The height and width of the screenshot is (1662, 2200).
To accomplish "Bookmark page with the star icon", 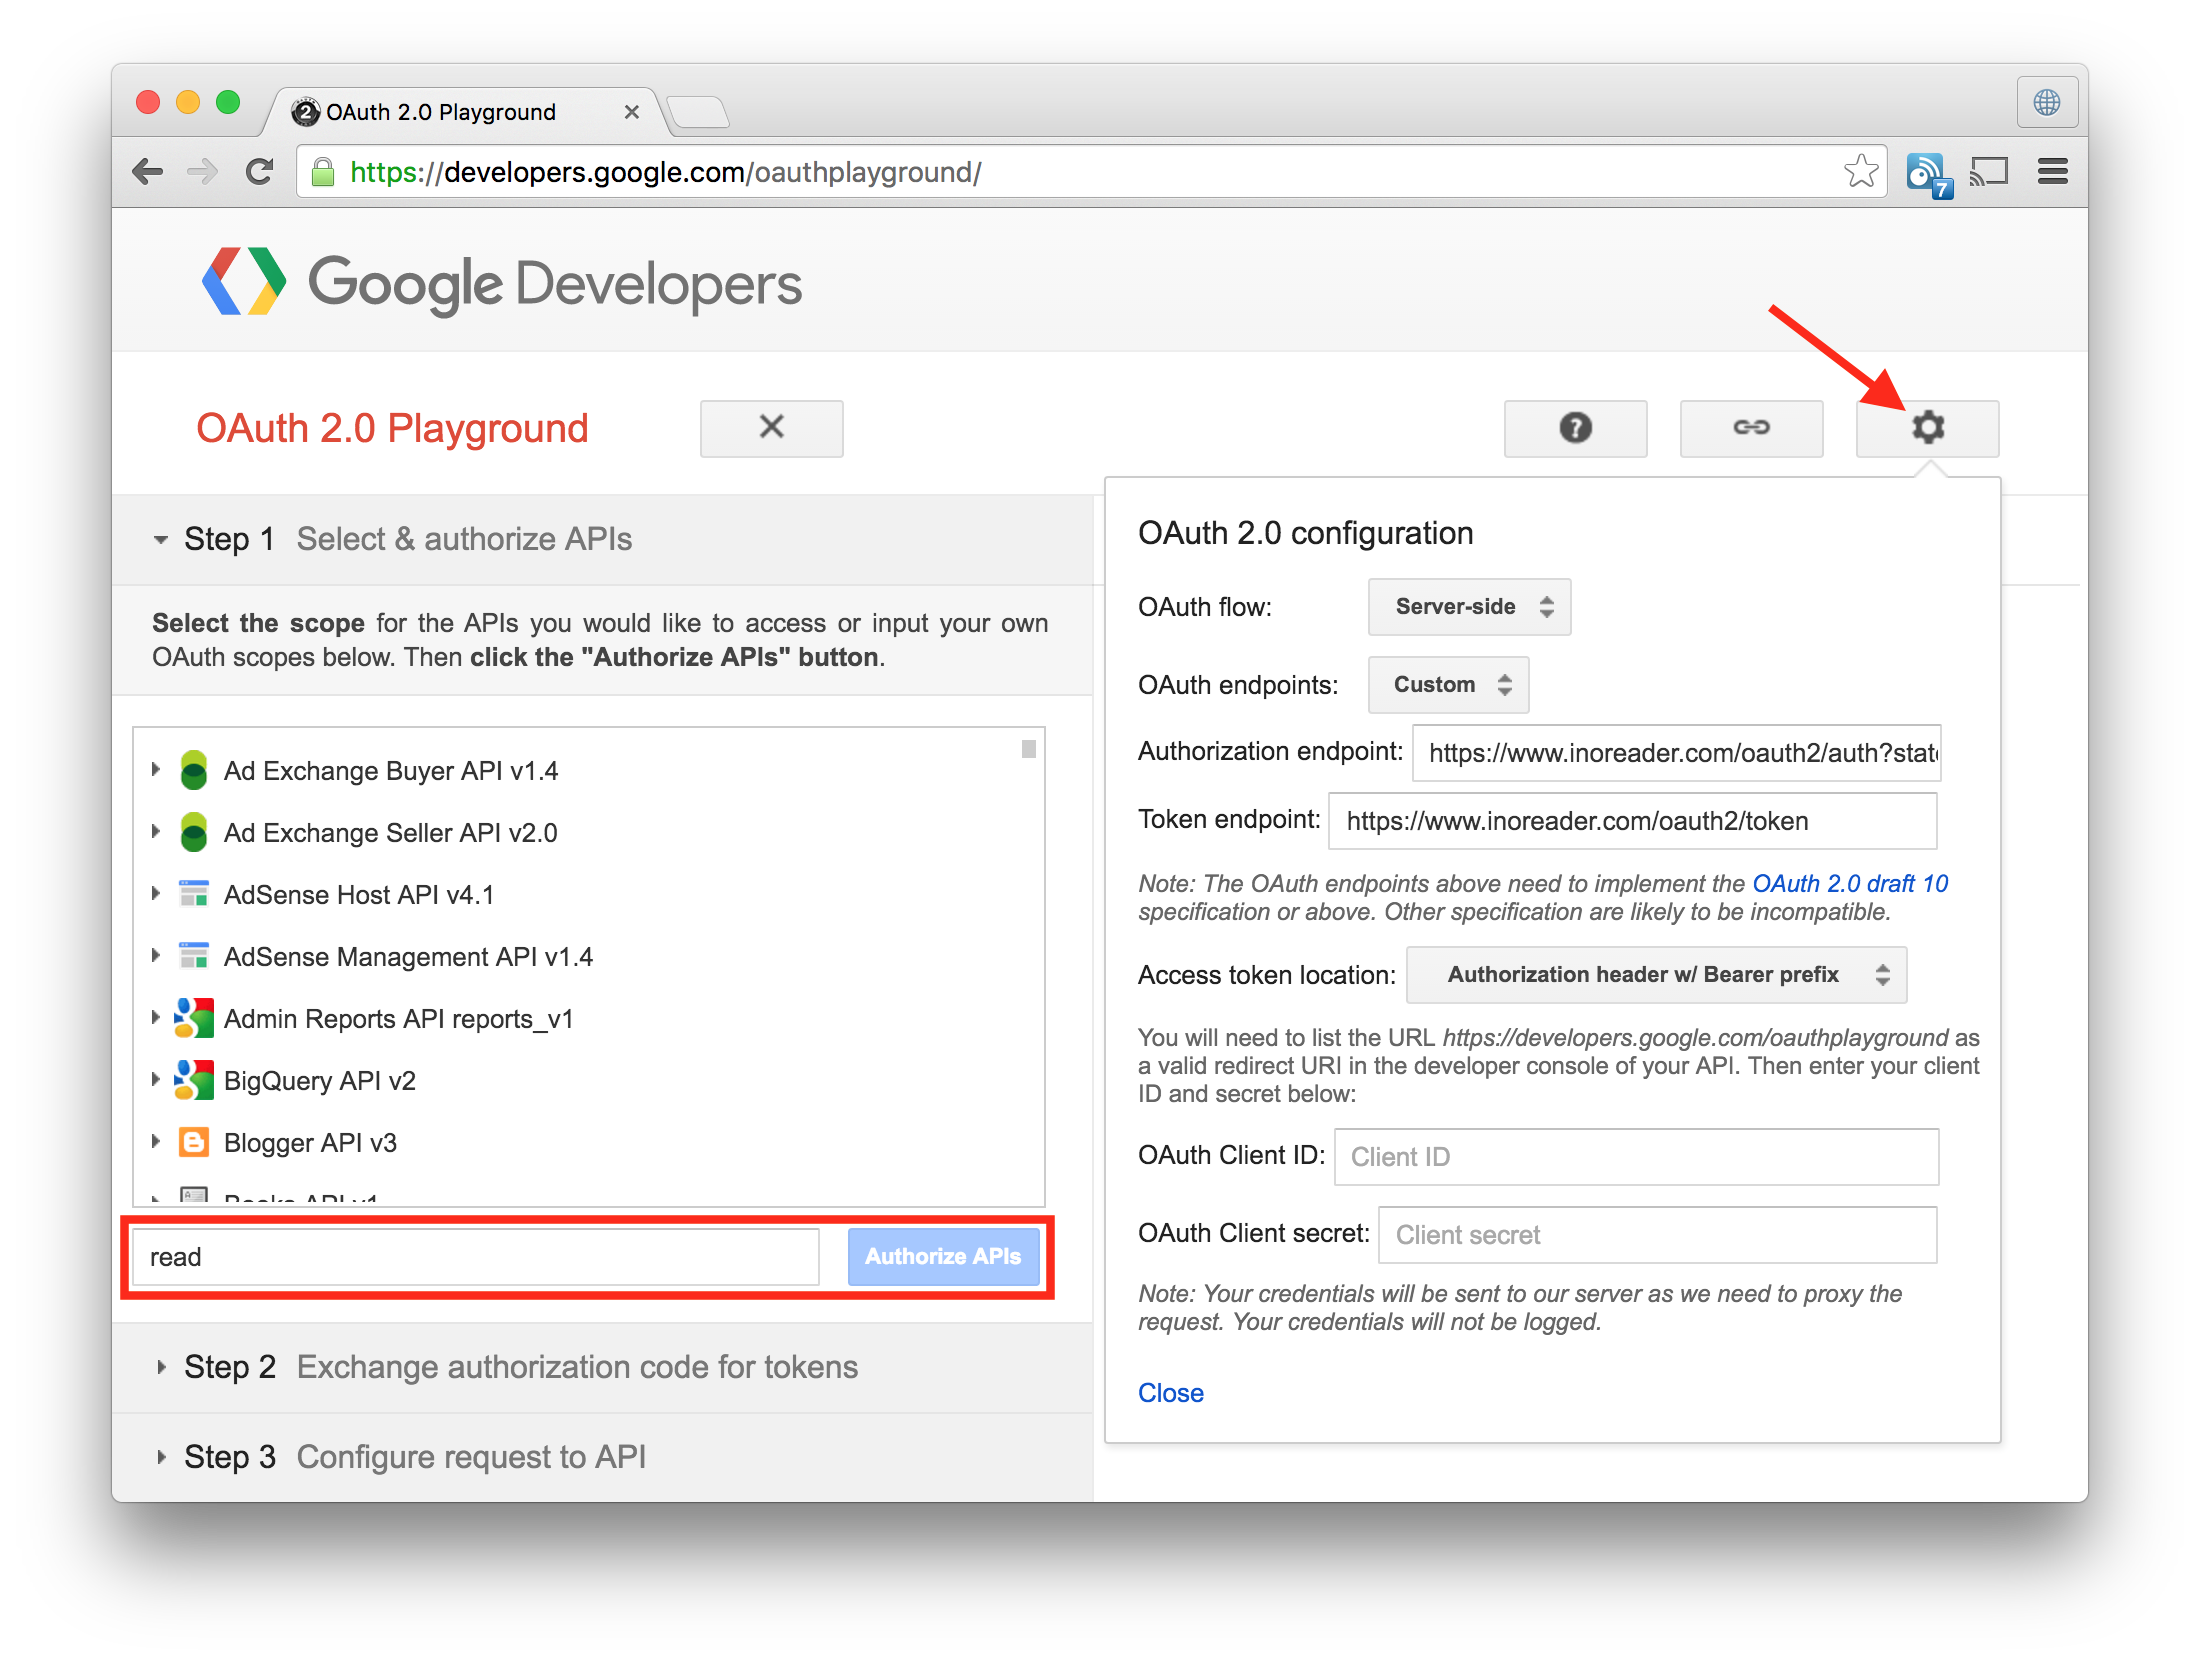I will point(1860,172).
